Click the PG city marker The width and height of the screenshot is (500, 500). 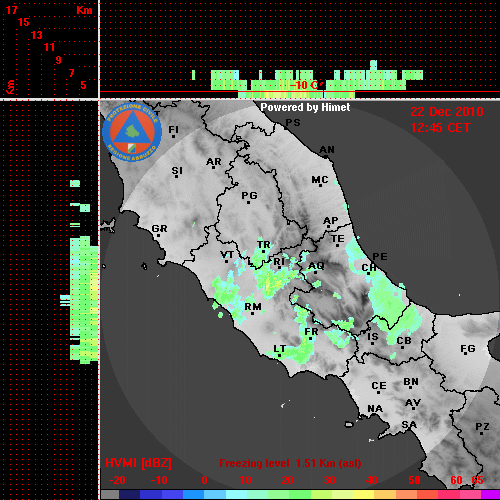coord(248,202)
